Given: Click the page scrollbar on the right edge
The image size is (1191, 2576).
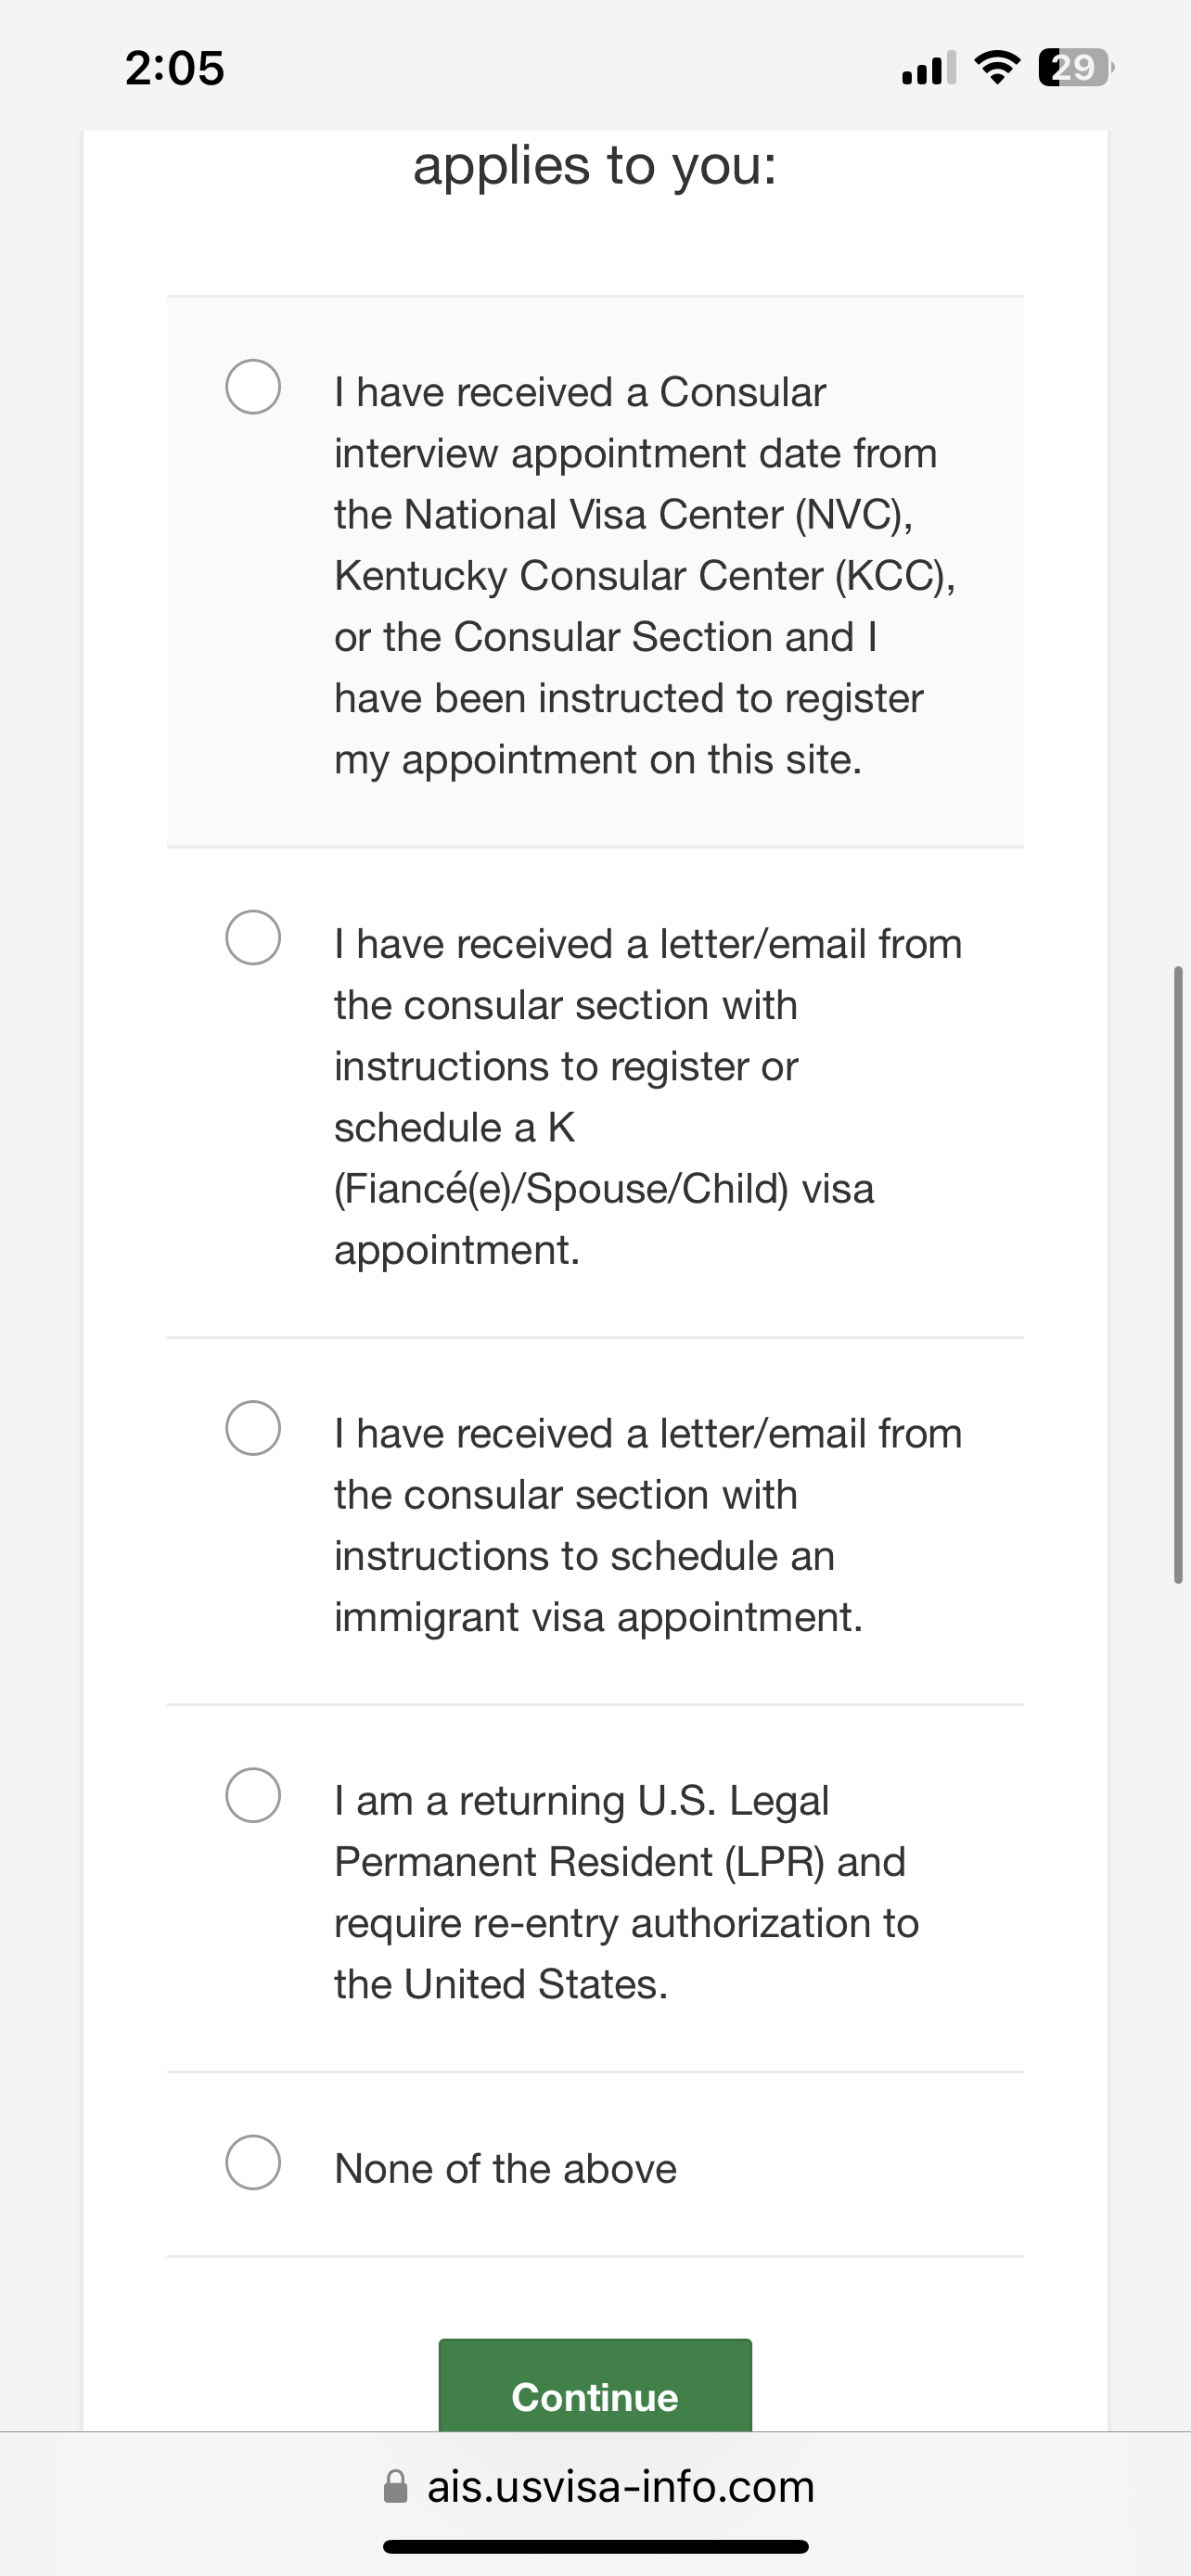Looking at the screenshot, I should [1178, 1275].
